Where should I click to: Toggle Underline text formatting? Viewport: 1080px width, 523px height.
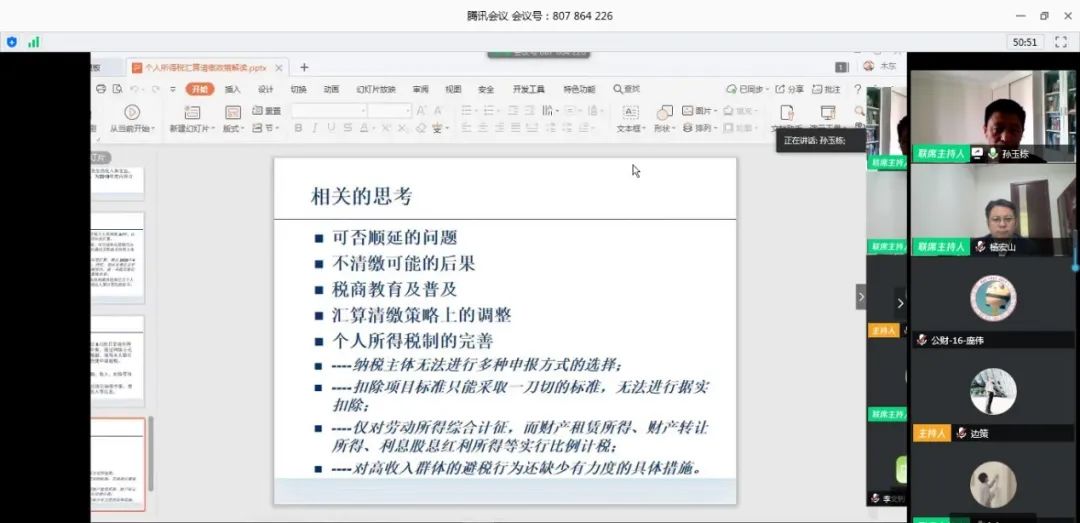click(x=330, y=128)
